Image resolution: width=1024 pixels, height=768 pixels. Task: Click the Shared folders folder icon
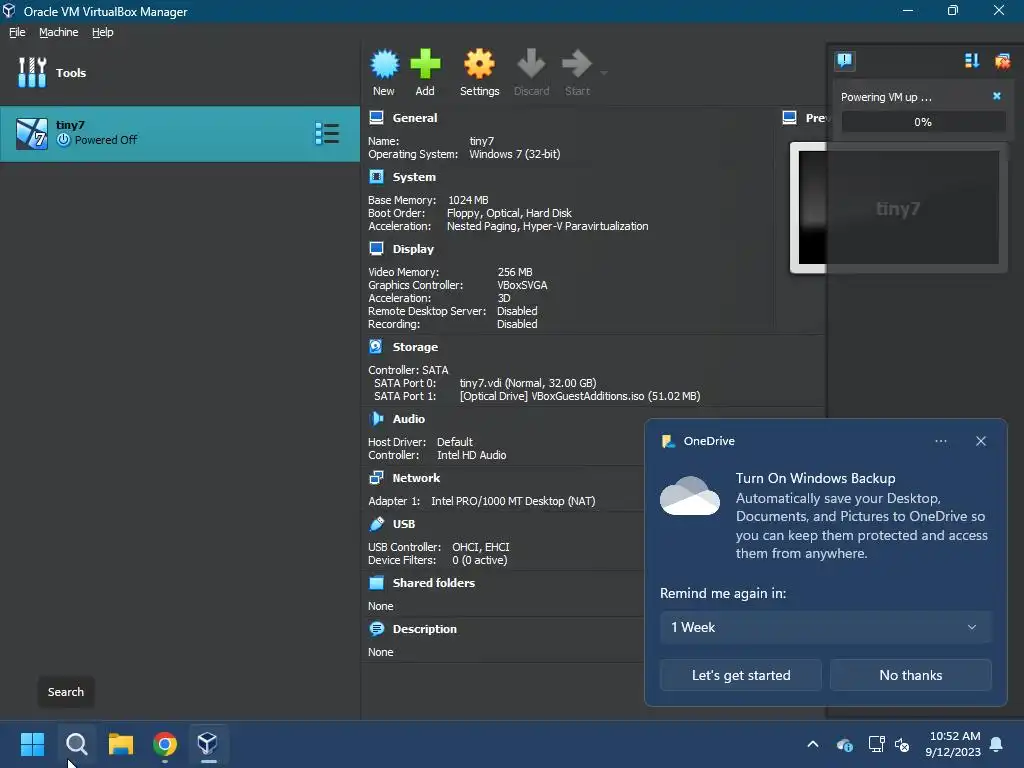[376, 582]
